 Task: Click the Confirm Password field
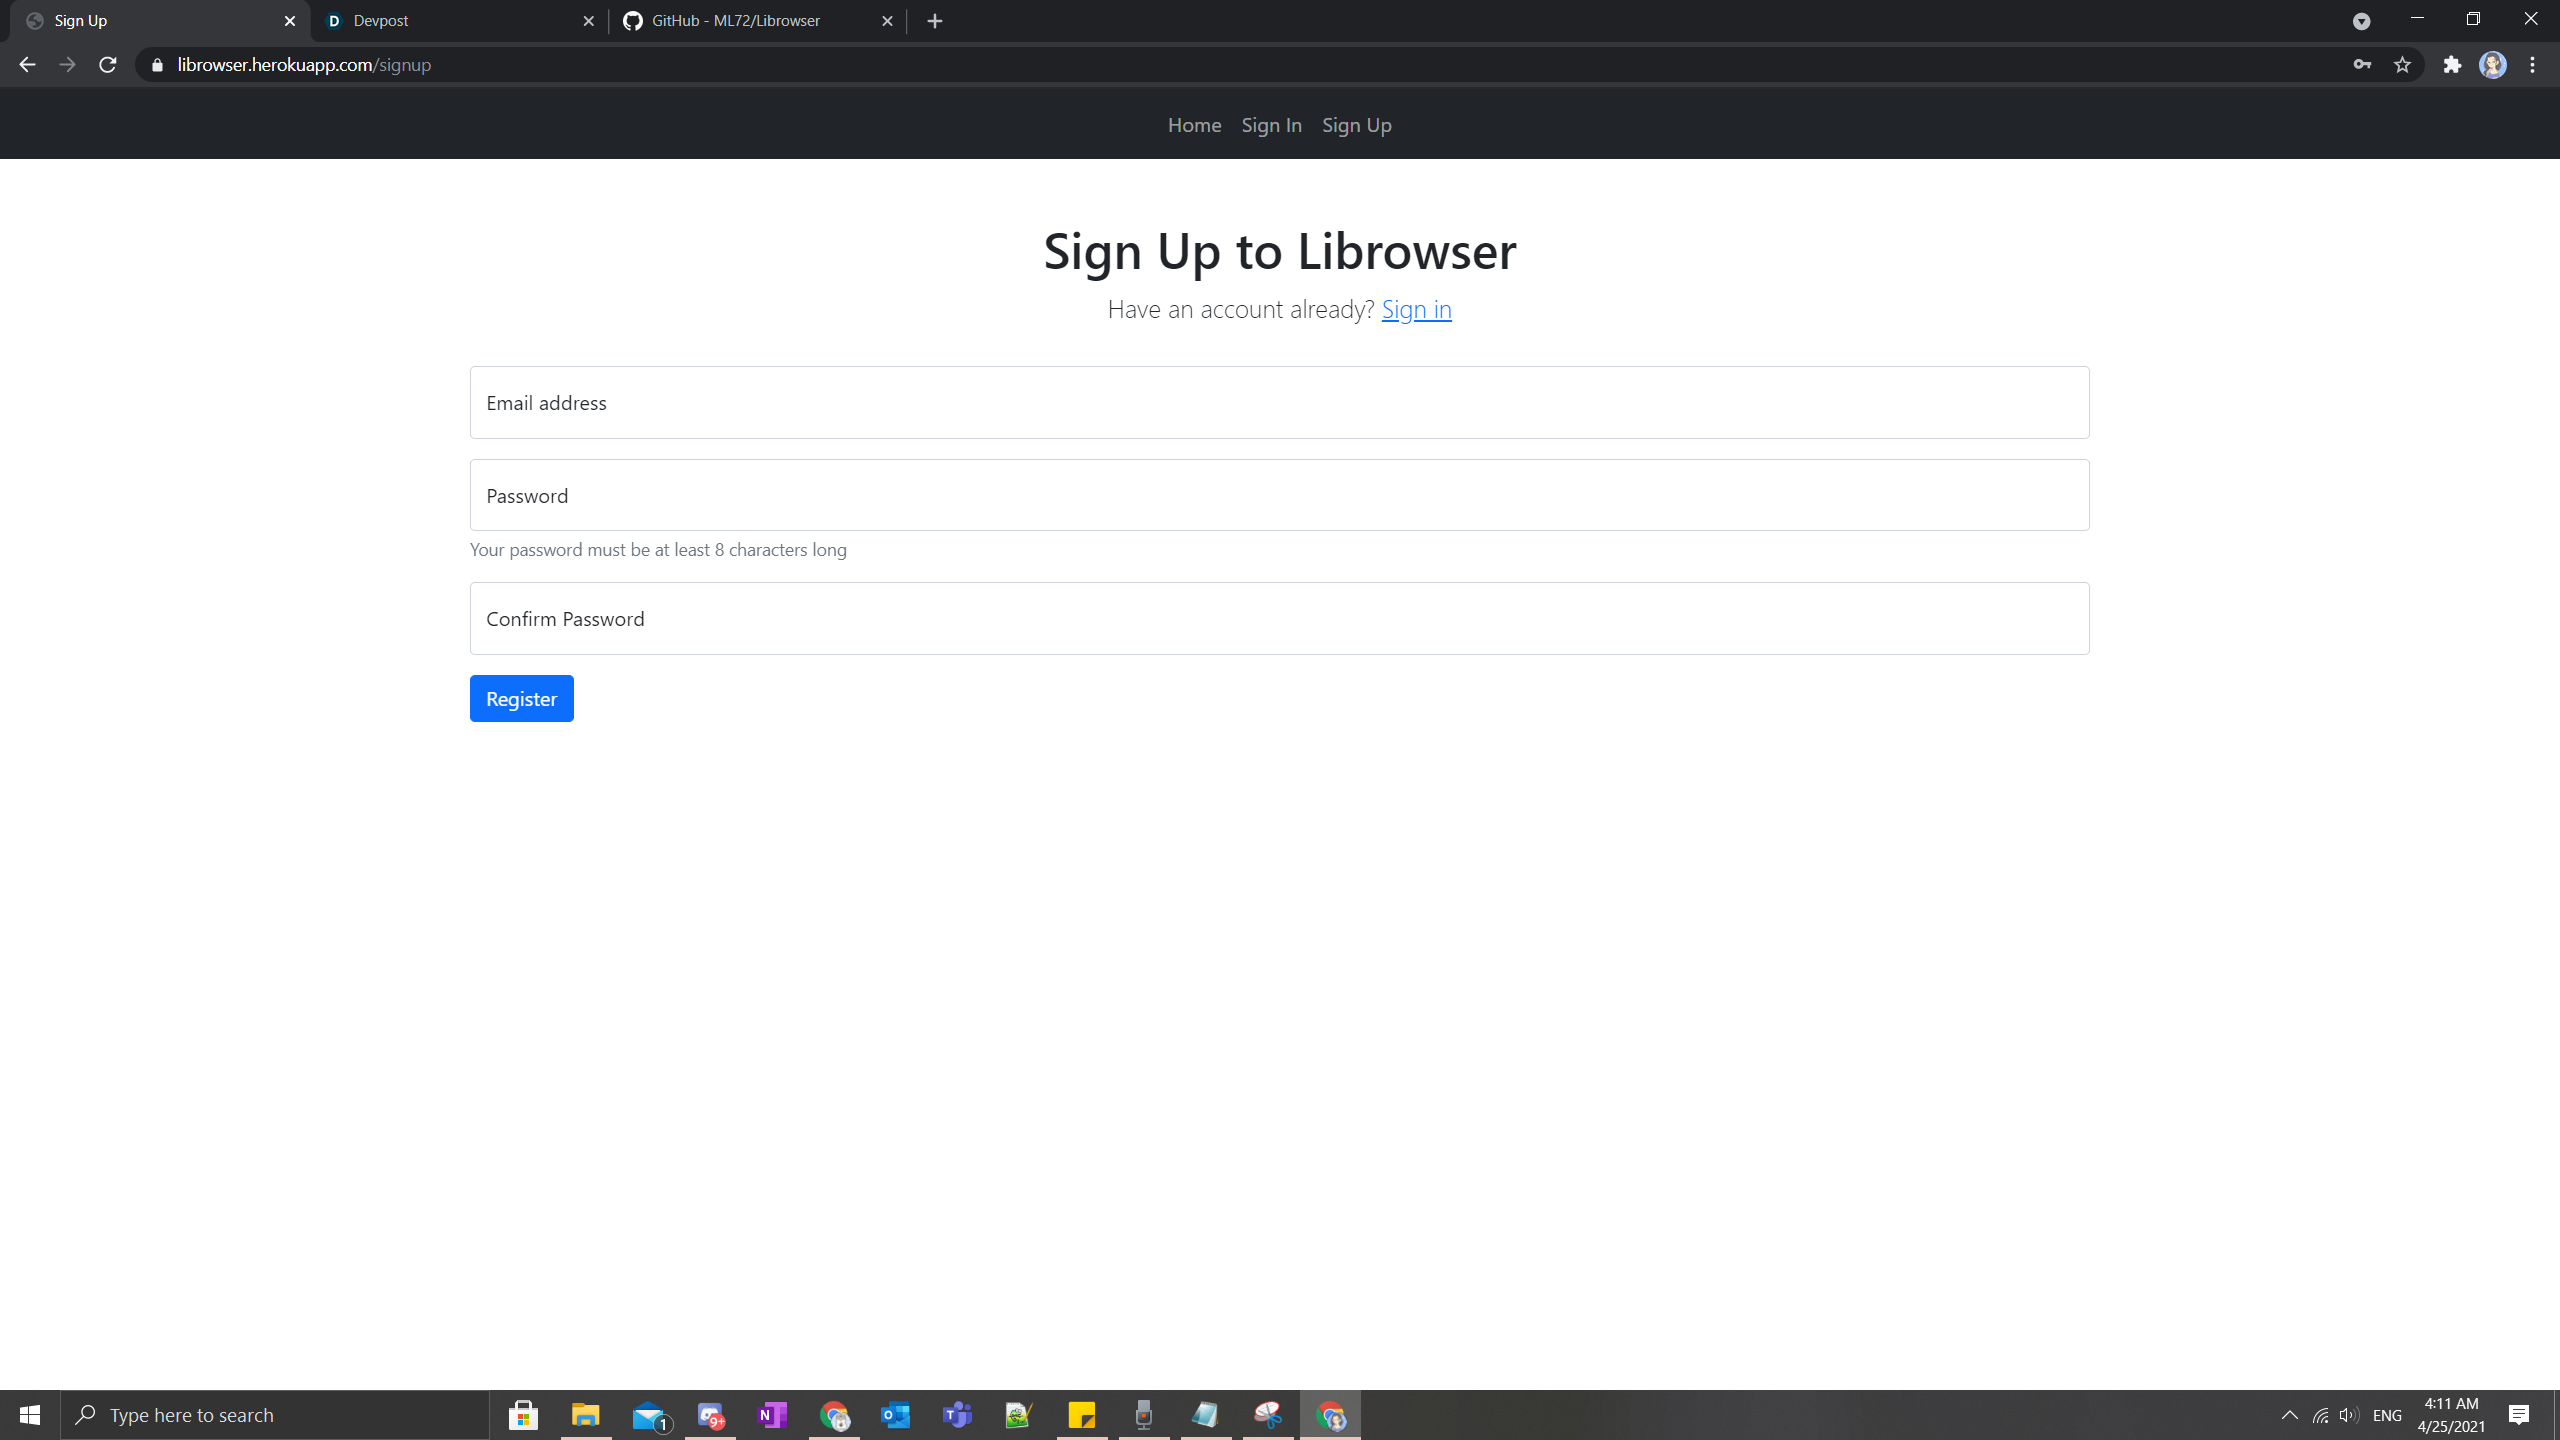(x=1279, y=618)
